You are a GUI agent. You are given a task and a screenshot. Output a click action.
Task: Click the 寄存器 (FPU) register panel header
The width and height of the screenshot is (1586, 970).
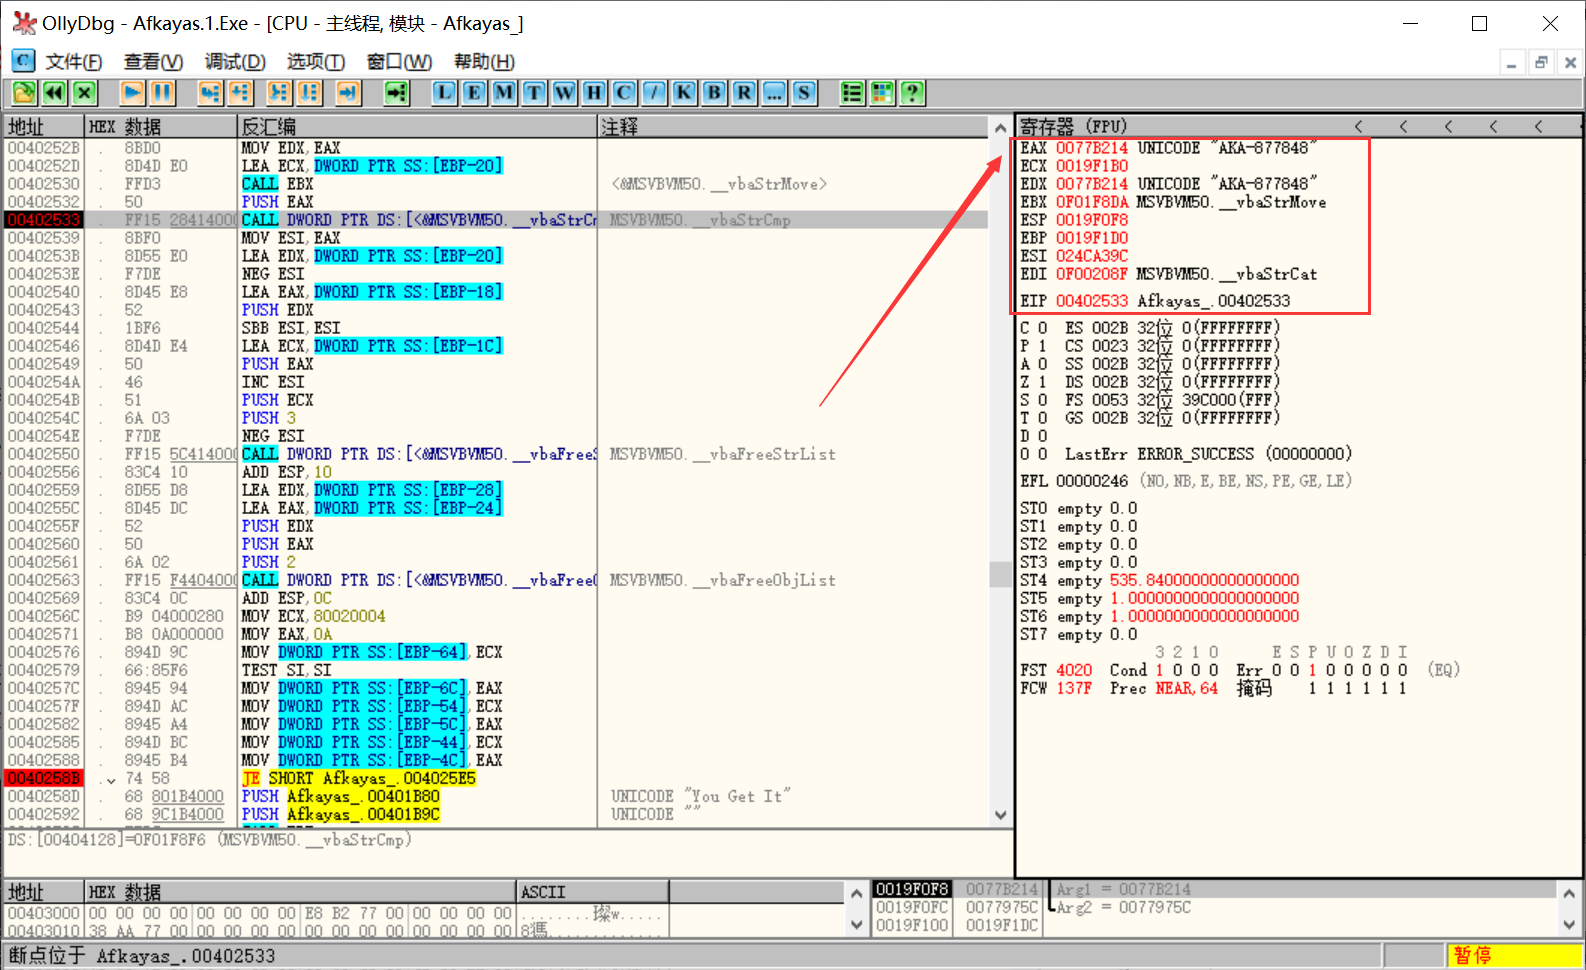coord(1073,126)
